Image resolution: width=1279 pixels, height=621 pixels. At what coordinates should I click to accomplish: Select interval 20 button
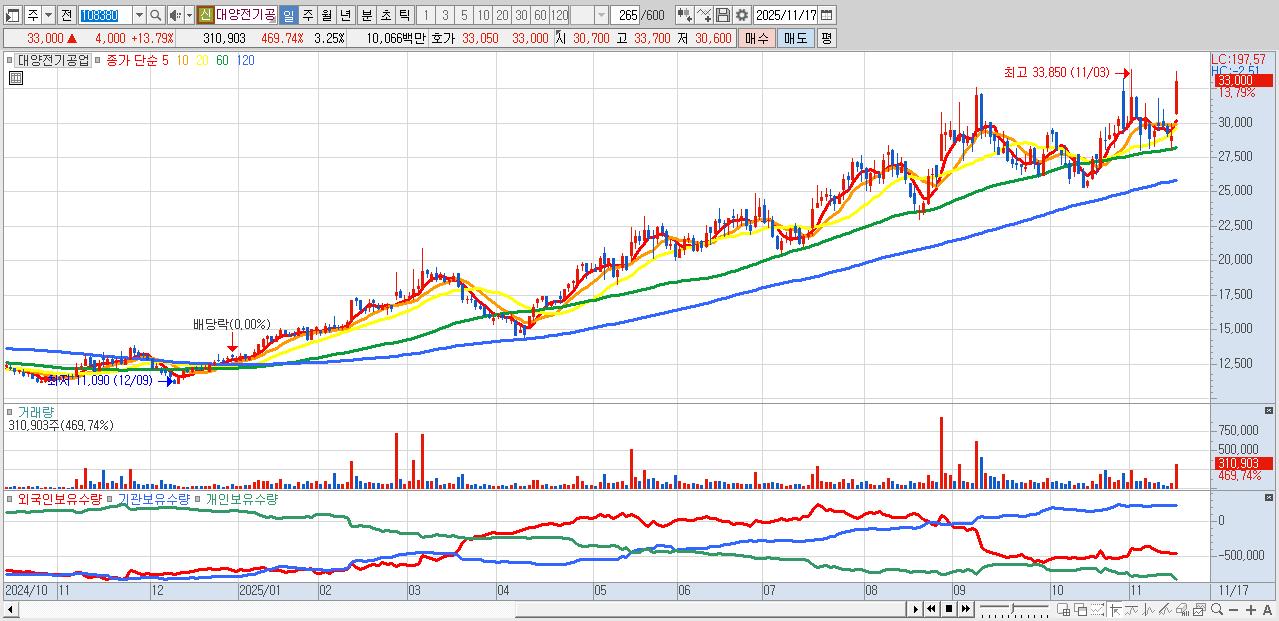click(x=502, y=15)
